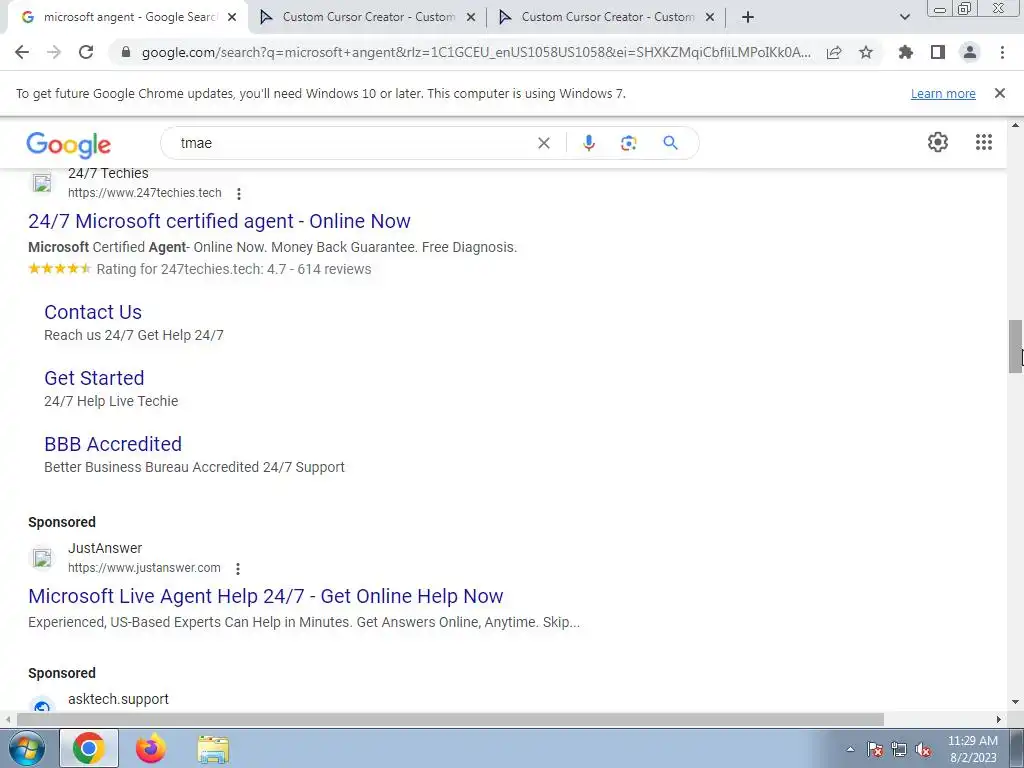Click the Chrome taskbar icon

(89, 748)
